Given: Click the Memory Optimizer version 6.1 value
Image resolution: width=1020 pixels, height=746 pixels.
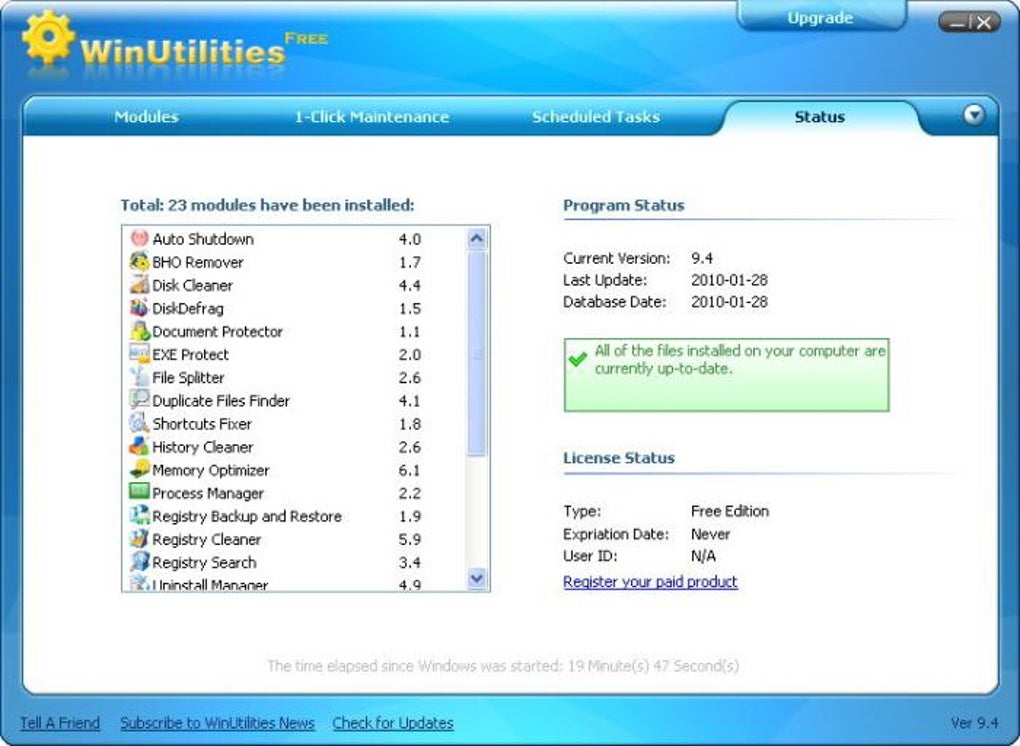Looking at the screenshot, I should pos(410,470).
